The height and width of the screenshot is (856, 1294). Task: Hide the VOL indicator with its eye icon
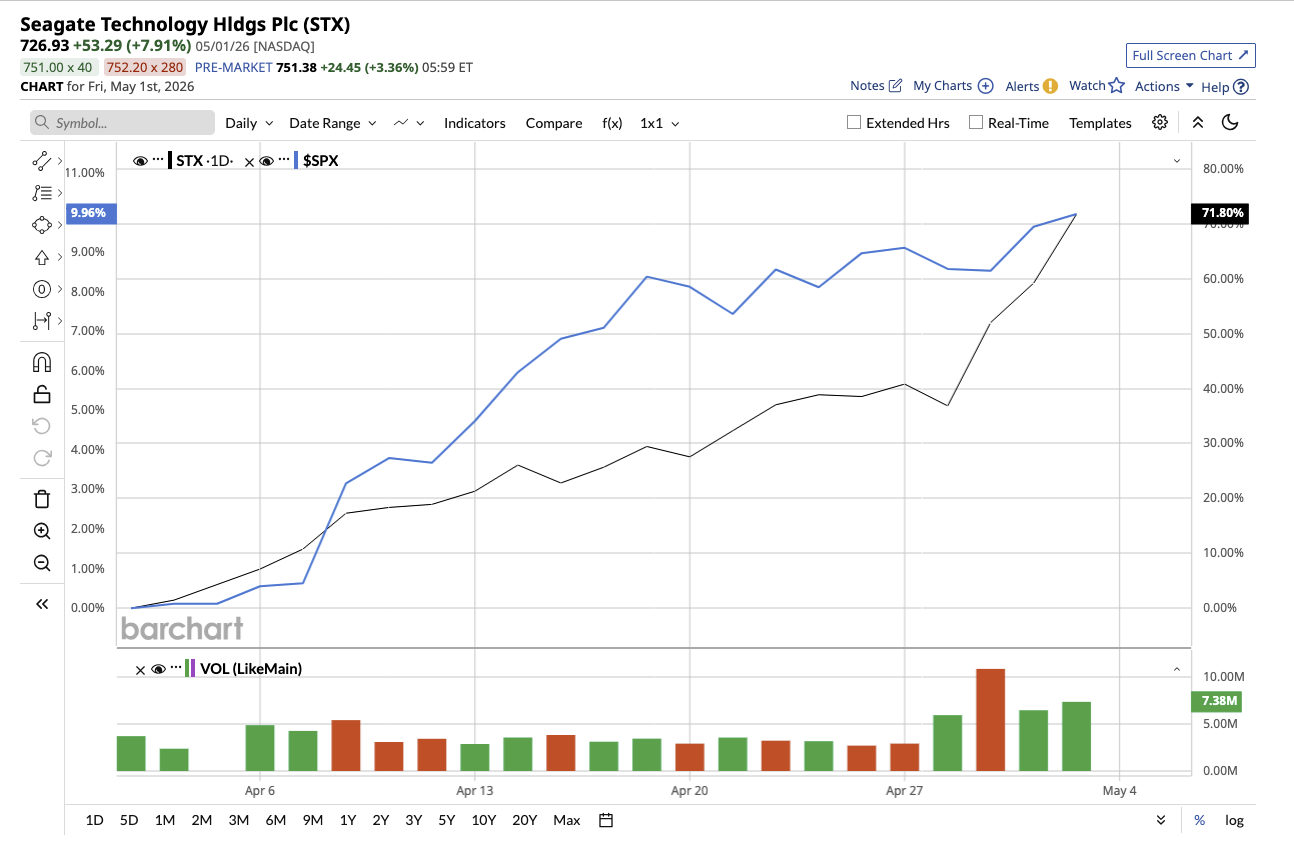[158, 669]
